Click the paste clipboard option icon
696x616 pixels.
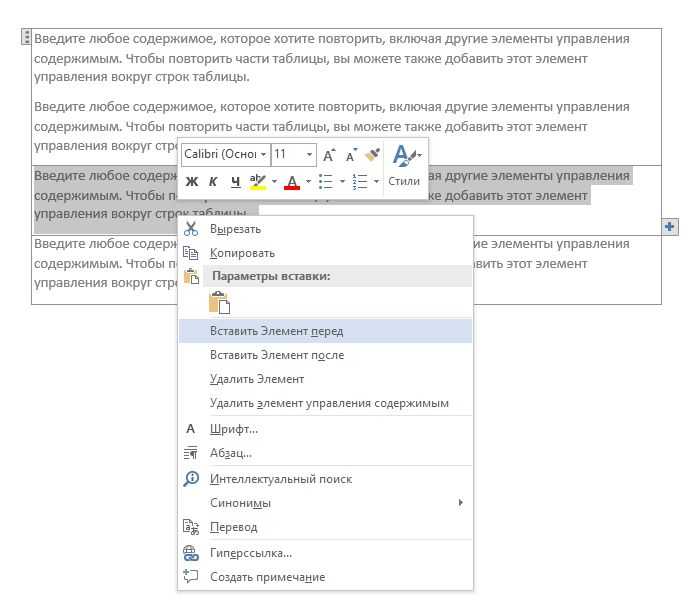(x=219, y=303)
